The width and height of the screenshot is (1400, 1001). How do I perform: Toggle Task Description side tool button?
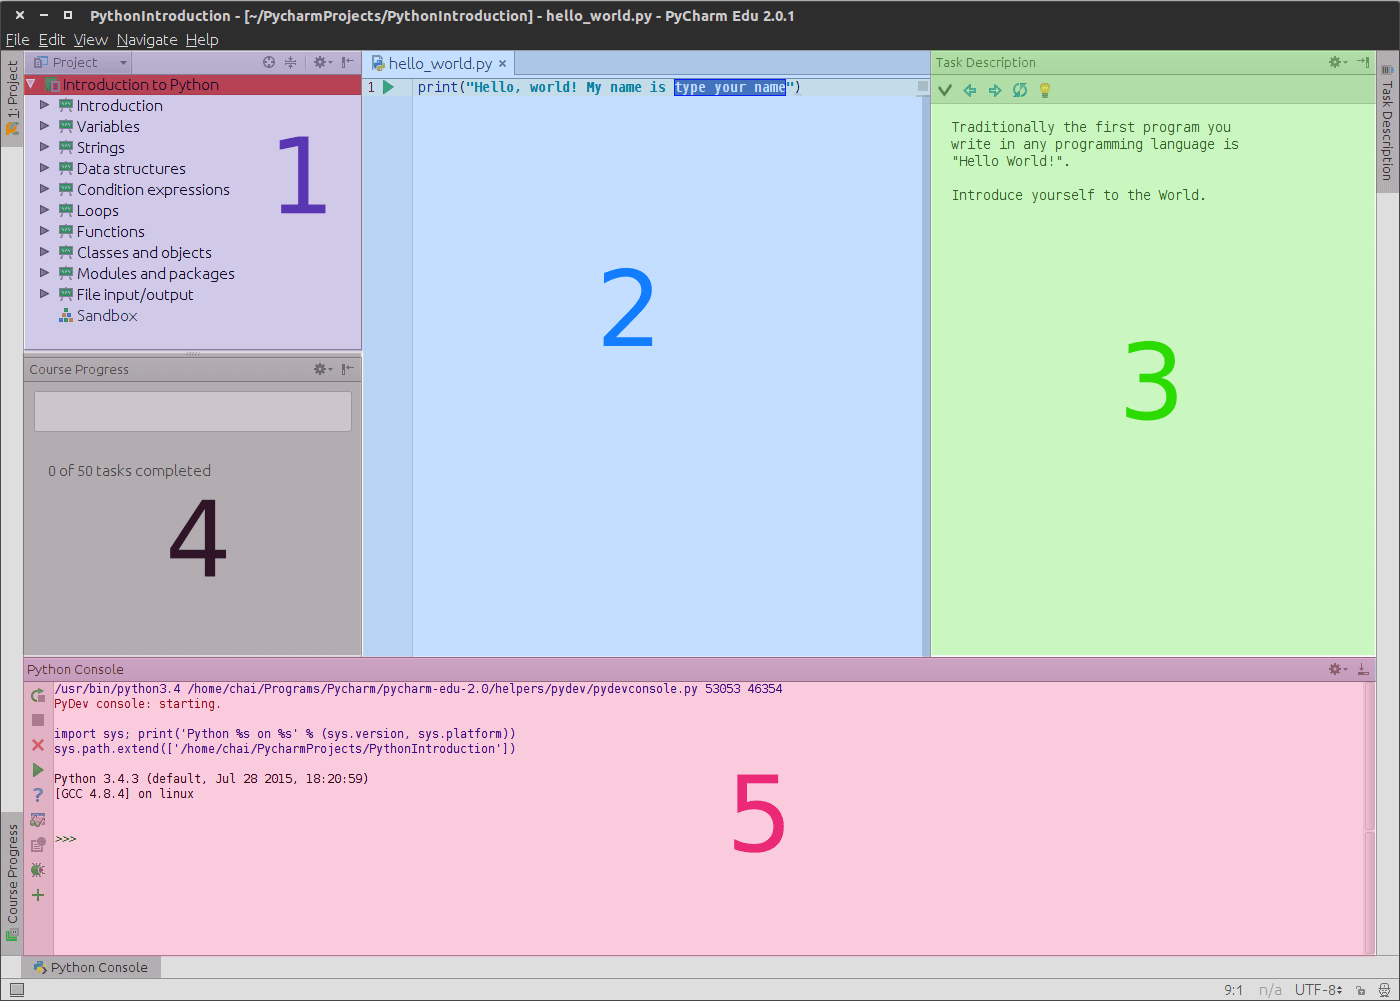[1387, 121]
